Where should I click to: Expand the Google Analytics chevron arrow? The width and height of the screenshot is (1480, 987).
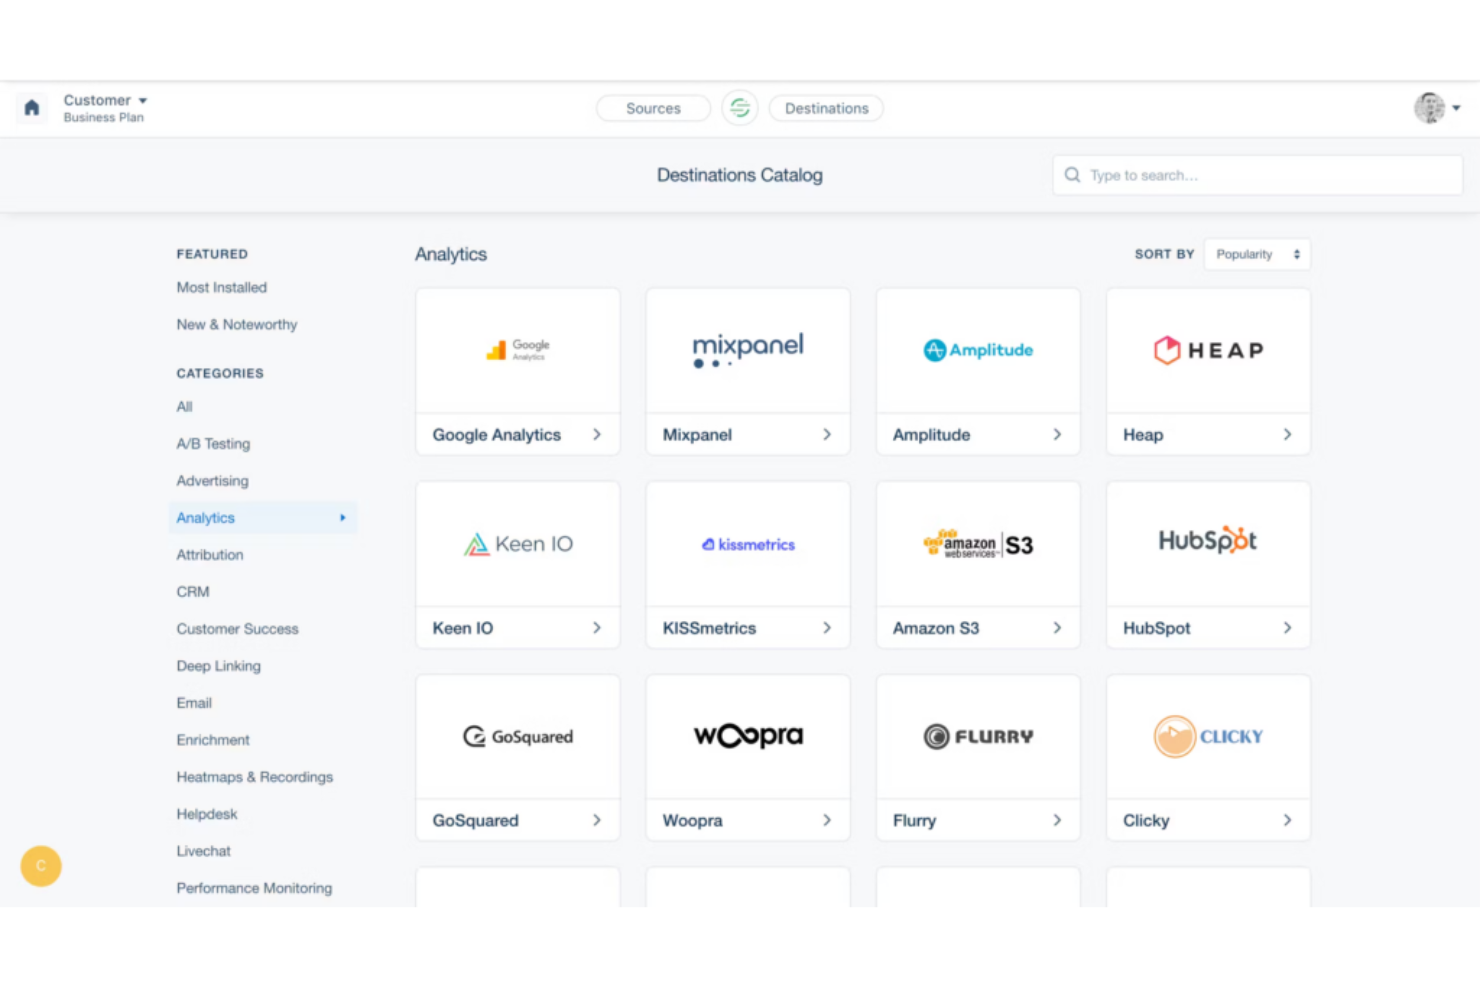tap(597, 435)
